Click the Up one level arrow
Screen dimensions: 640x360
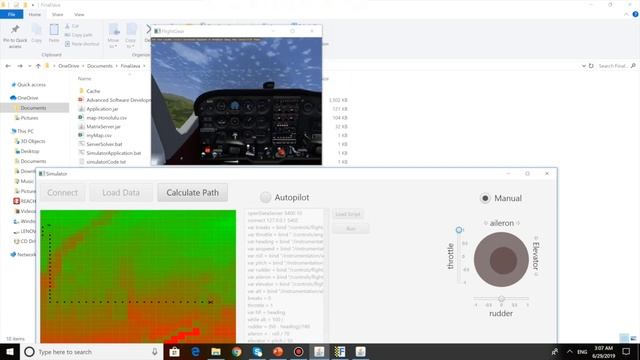[38, 66]
